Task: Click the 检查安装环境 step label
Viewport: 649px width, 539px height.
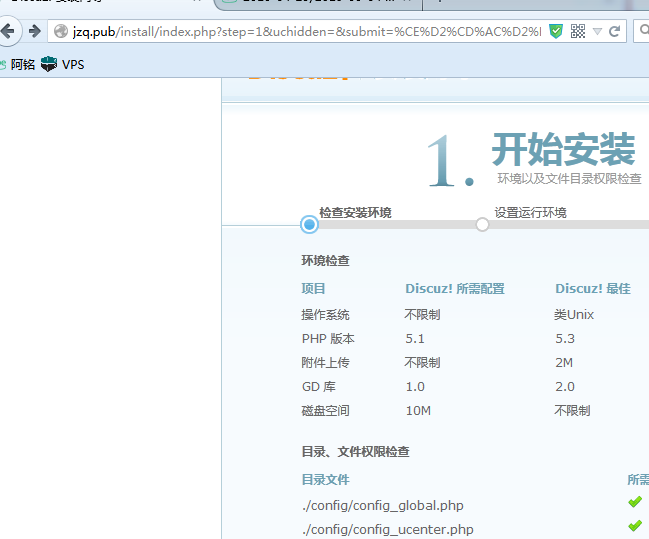Action: (355, 213)
